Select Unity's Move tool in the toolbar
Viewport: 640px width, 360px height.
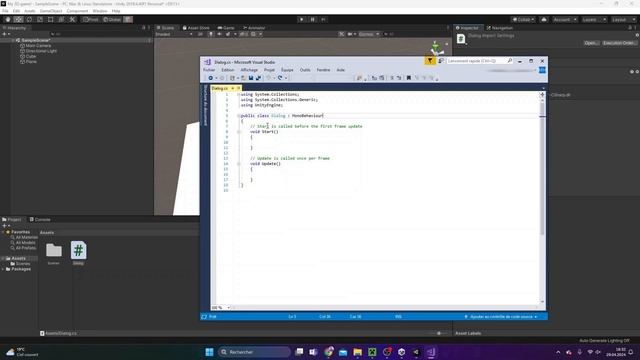(x=18, y=19)
